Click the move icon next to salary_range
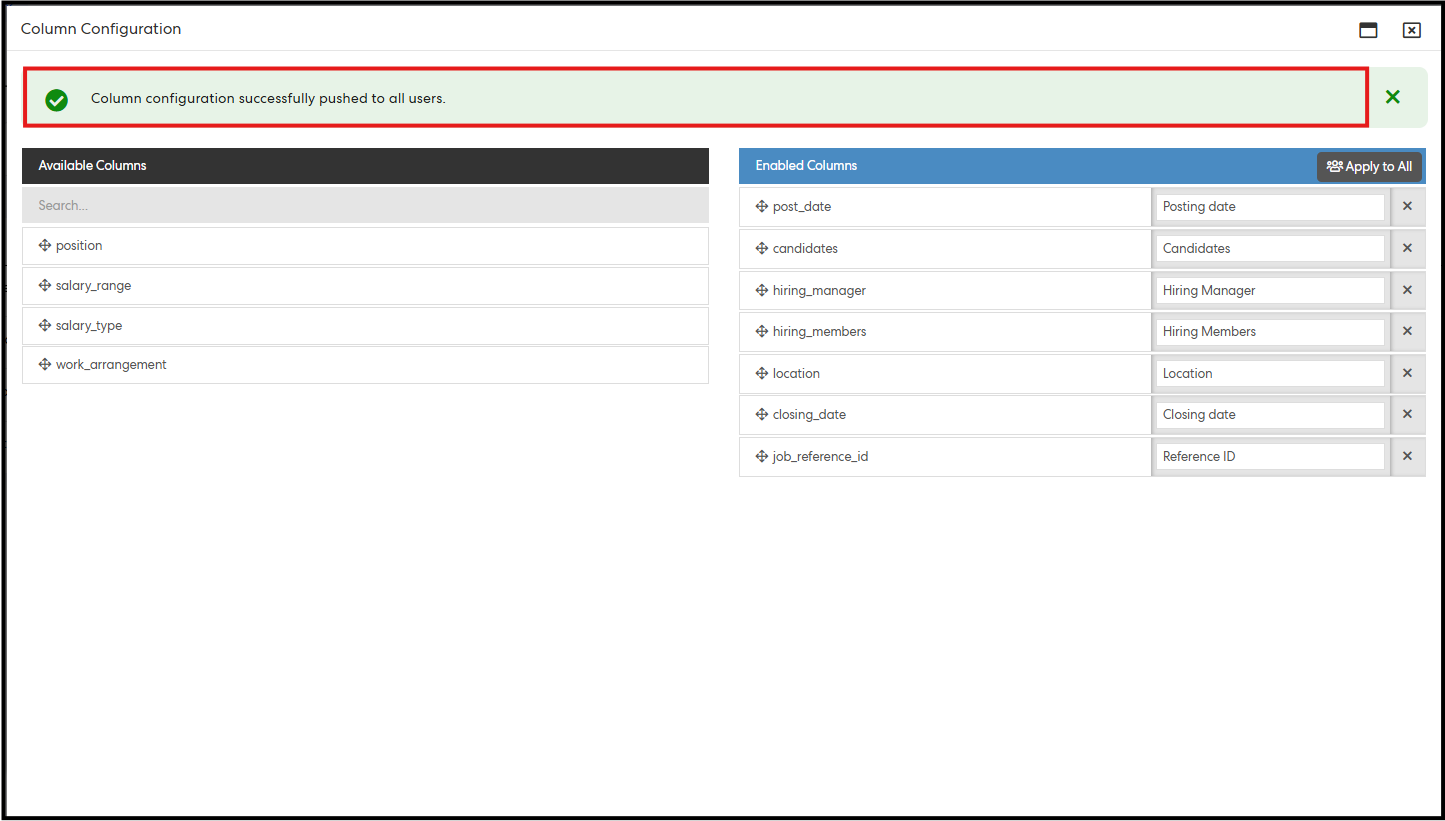The height and width of the screenshot is (821, 1445). (x=45, y=286)
